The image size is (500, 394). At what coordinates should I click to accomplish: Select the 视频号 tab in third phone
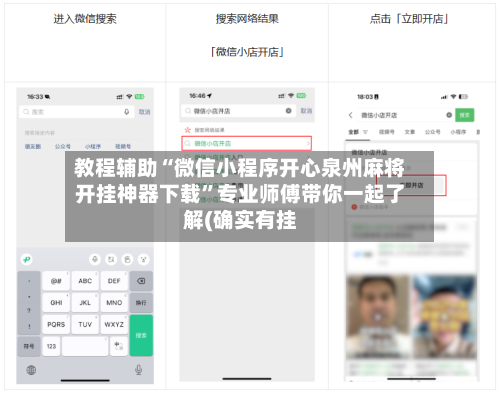point(387,132)
